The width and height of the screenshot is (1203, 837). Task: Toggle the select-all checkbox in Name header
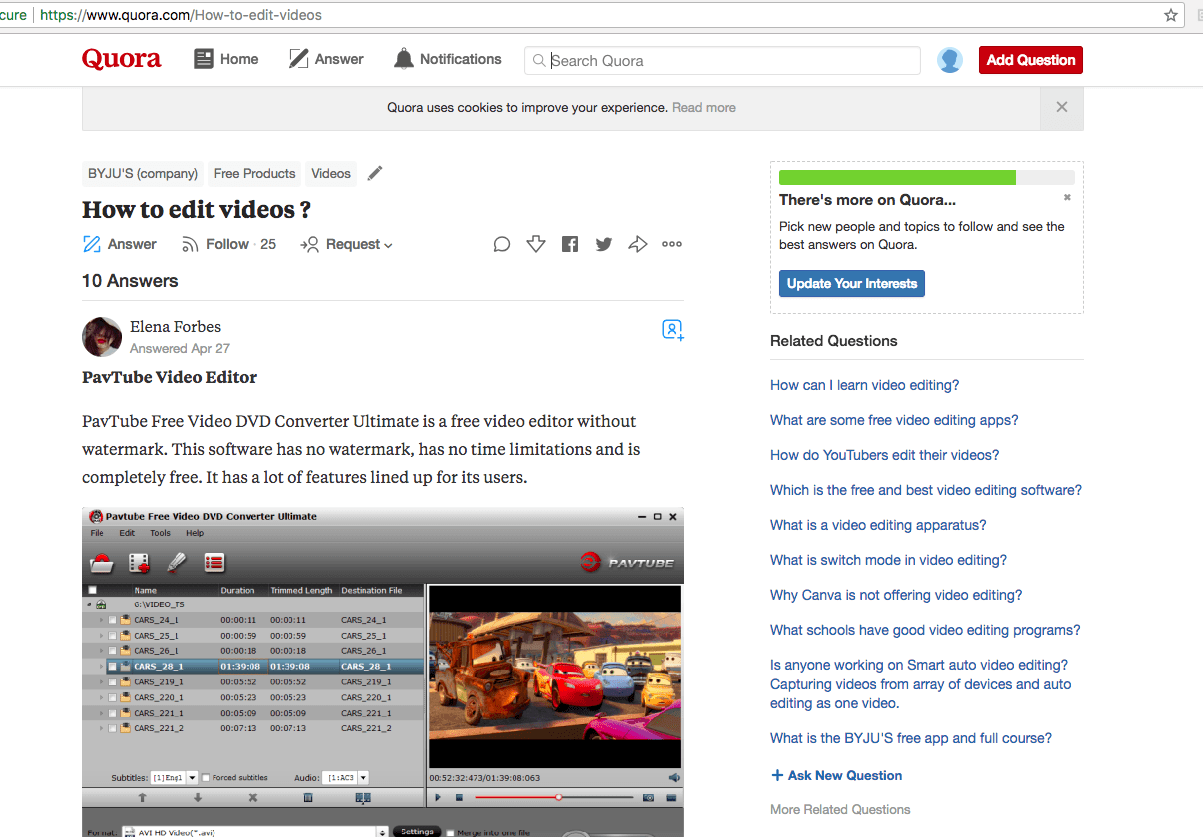93,590
